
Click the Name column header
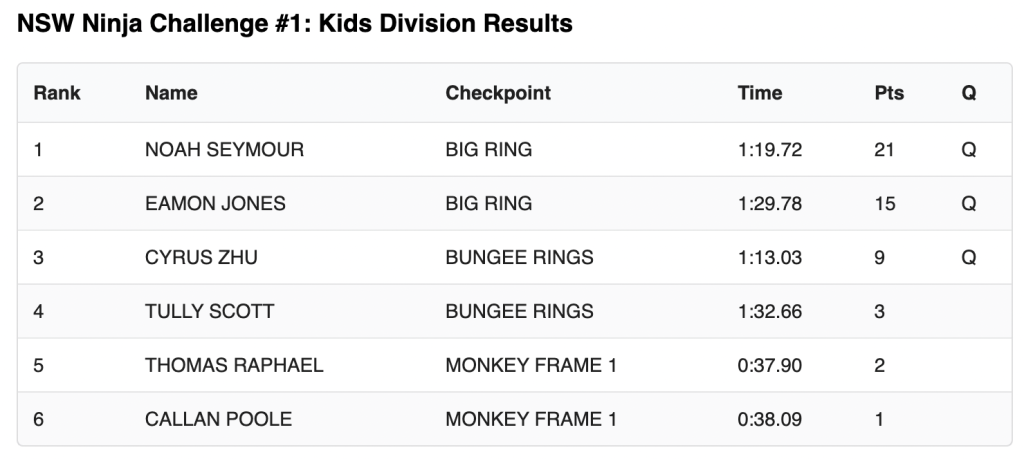point(171,93)
